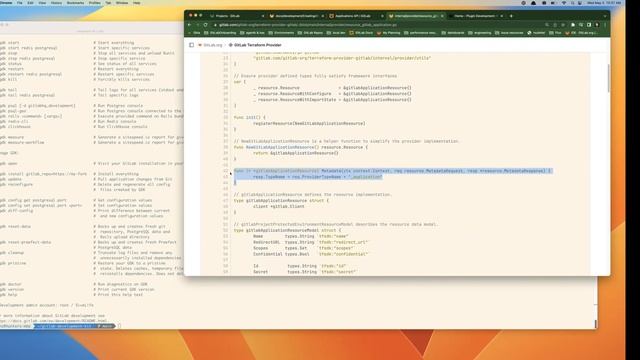This screenshot has width=640, height=360.
Task: Click the Chrome profile avatar icon
Action: click(597, 25)
